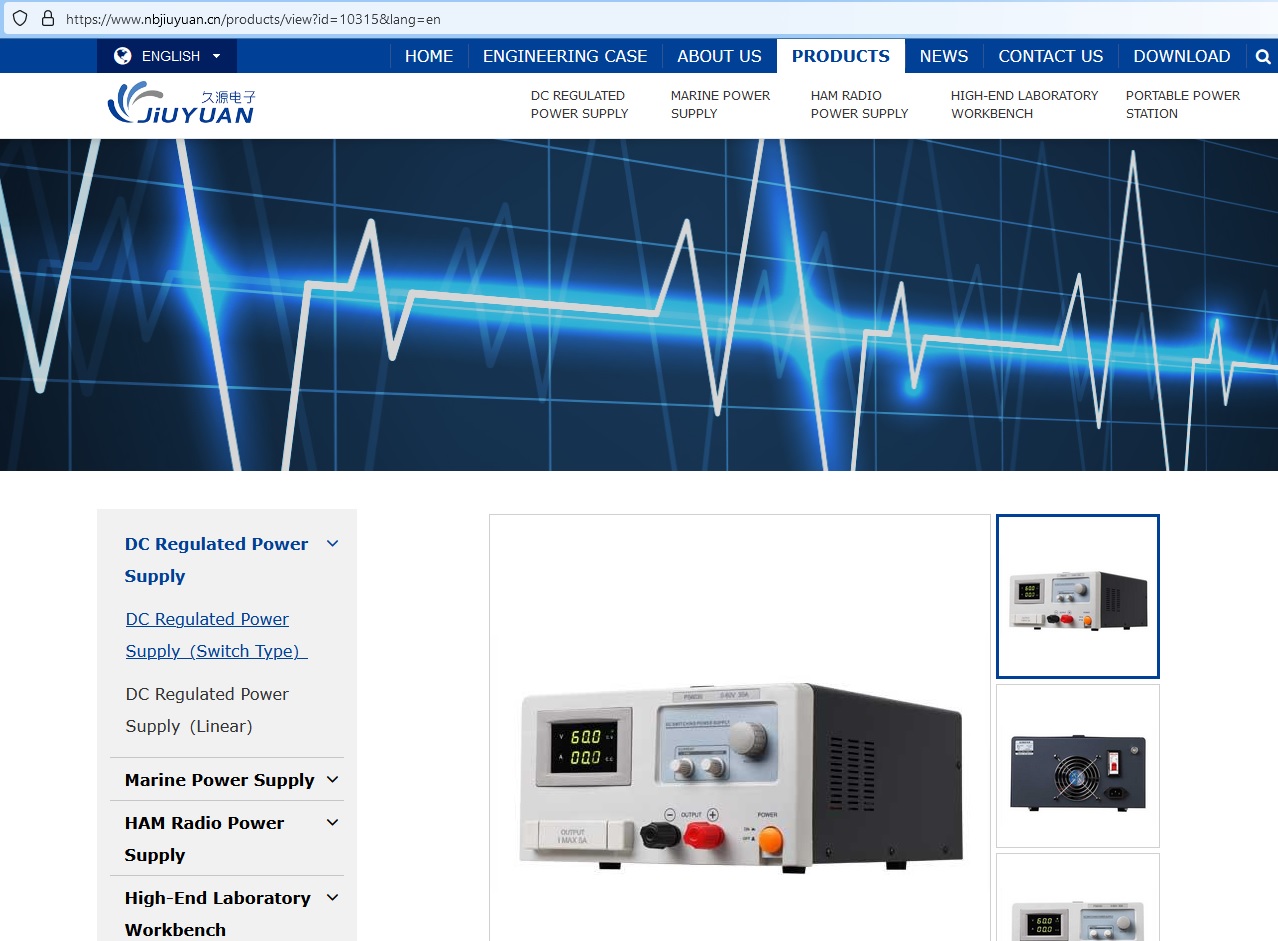Open the CONTACT US menu item

(1051, 56)
